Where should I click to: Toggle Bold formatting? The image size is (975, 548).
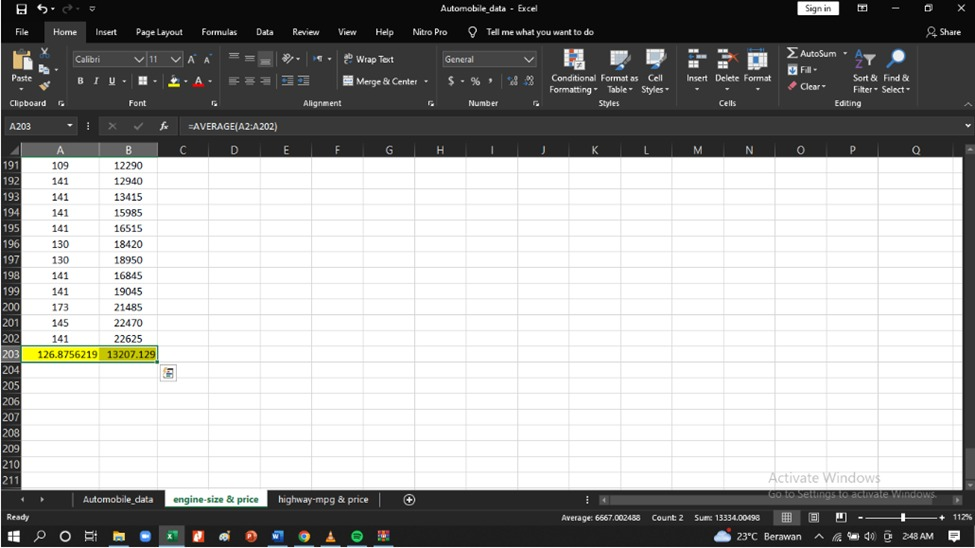(80, 81)
